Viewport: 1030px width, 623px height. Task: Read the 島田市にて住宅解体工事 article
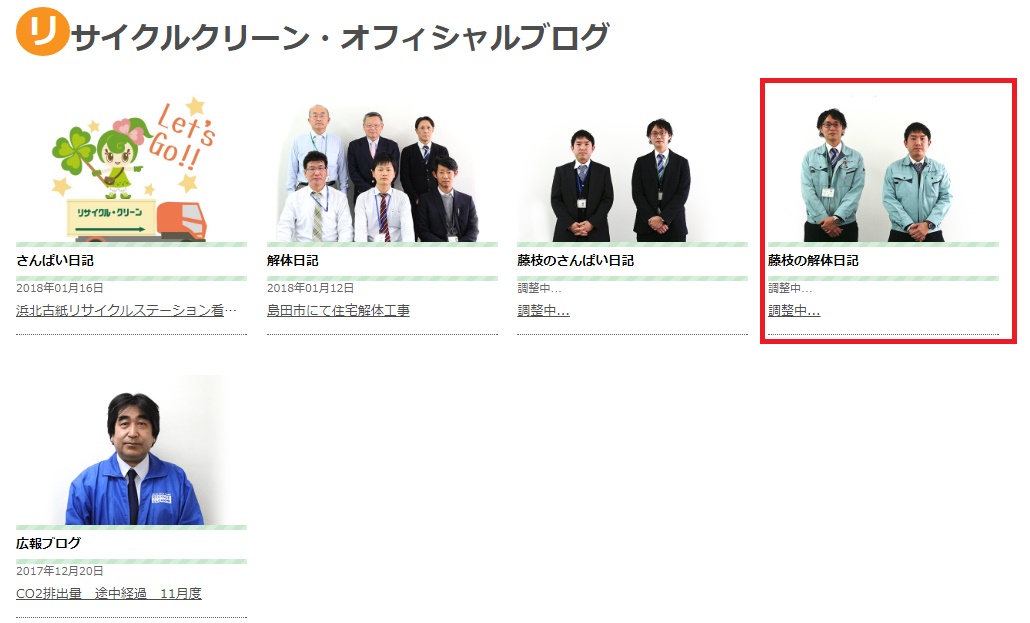338,311
